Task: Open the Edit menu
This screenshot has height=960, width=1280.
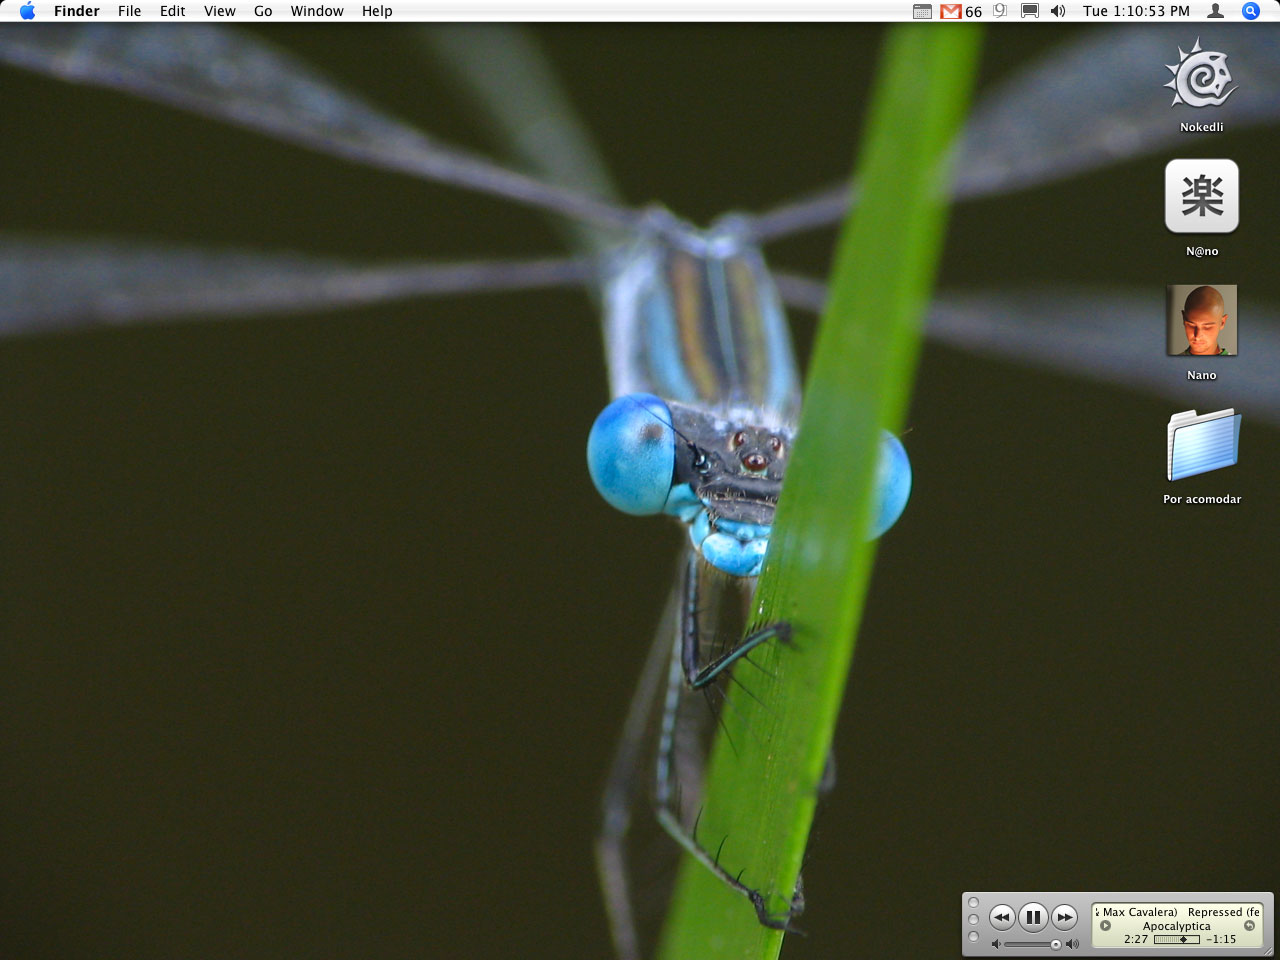Action: [x=173, y=11]
